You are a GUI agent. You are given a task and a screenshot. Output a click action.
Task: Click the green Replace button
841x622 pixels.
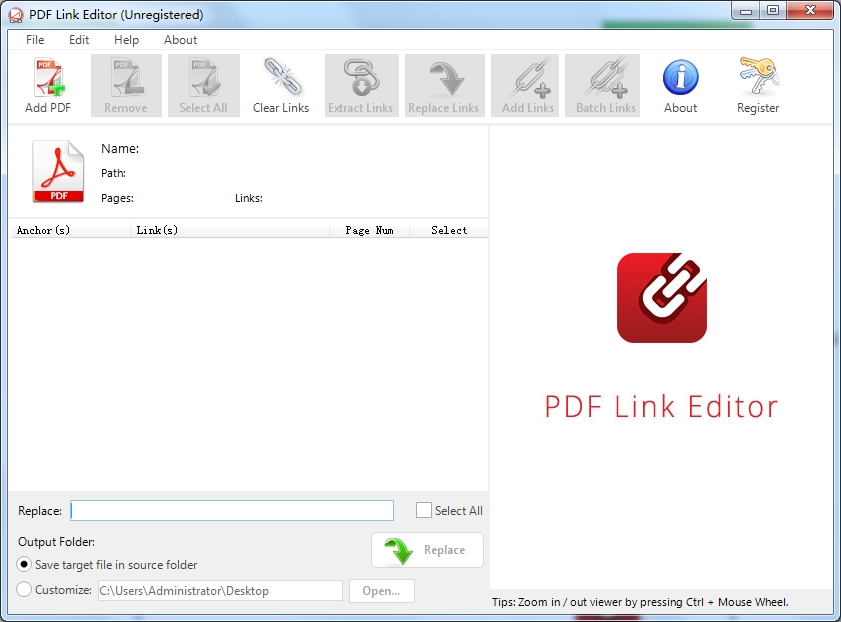427,550
